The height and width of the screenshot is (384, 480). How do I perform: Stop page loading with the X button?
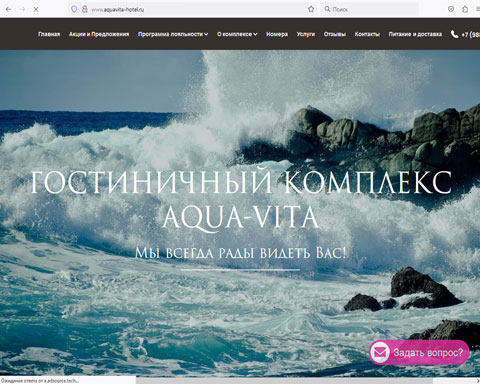[36, 9]
